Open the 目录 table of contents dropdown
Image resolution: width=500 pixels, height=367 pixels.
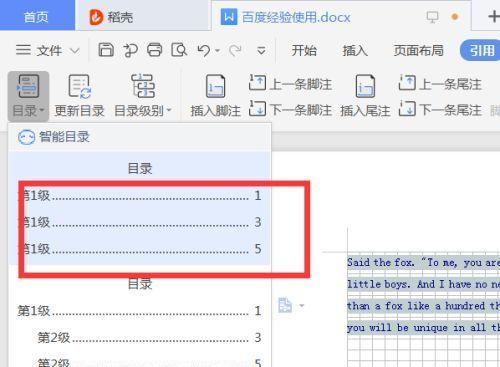pos(28,96)
